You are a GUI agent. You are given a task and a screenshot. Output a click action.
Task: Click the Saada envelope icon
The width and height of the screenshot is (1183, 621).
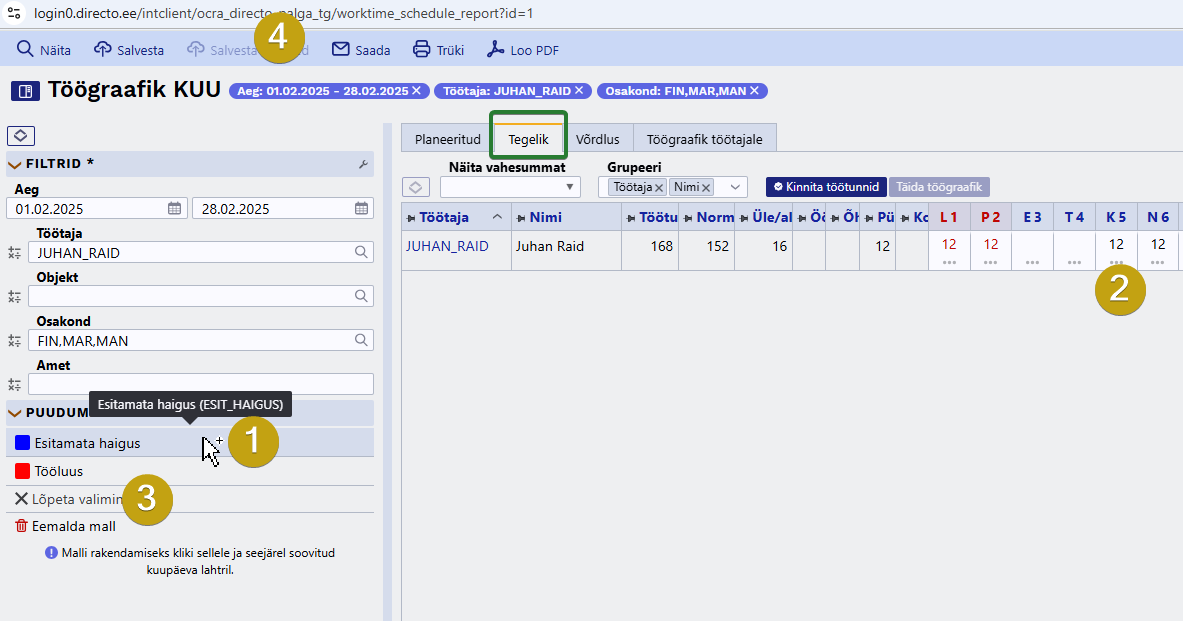[x=341, y=49]
